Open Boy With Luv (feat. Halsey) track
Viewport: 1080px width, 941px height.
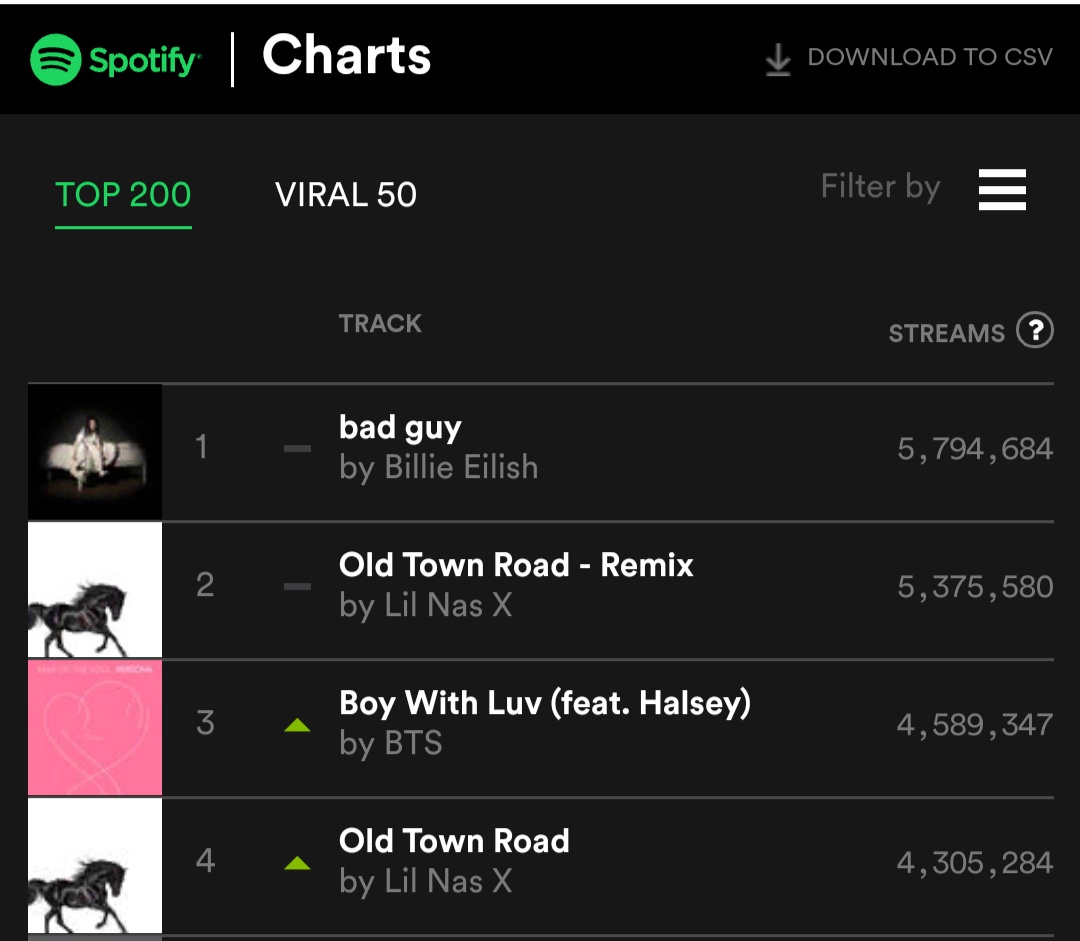point(545,703)
